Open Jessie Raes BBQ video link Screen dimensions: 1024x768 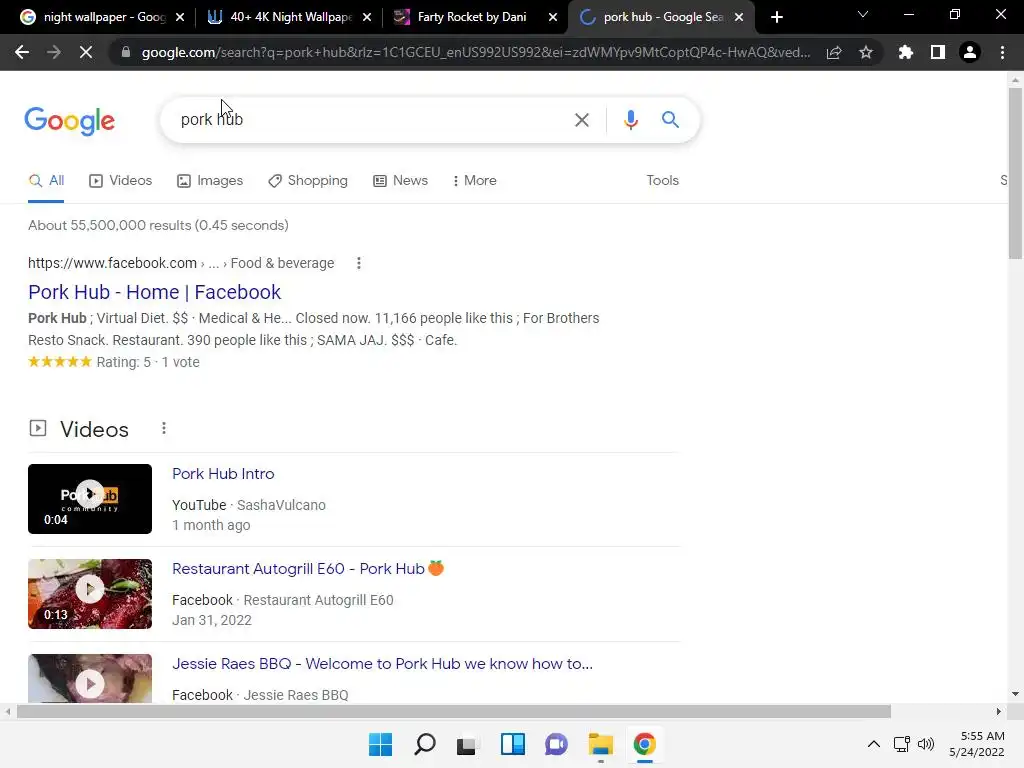tap(383, 664)
